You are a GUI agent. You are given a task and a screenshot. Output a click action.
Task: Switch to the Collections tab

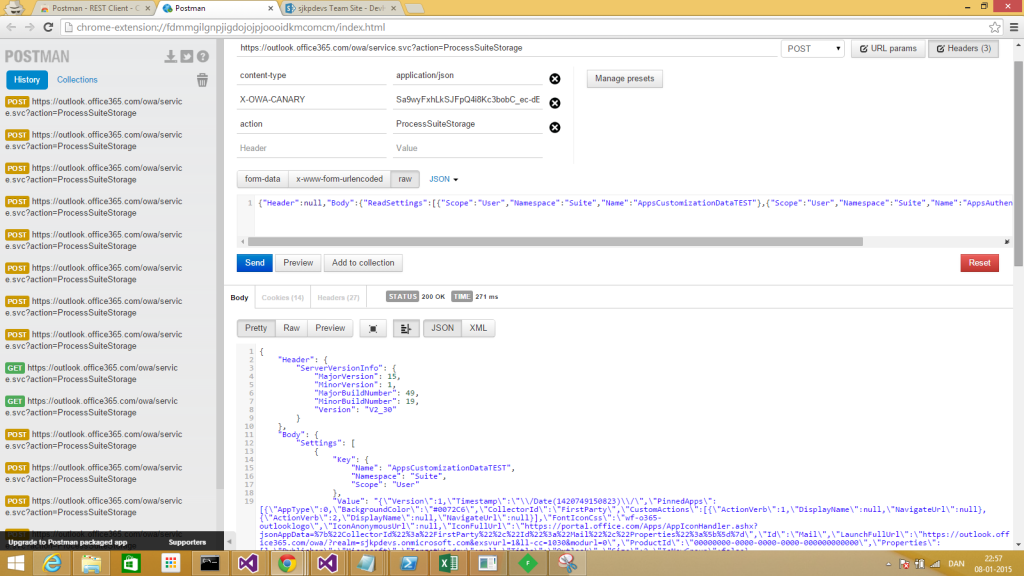tap(77, 79)
